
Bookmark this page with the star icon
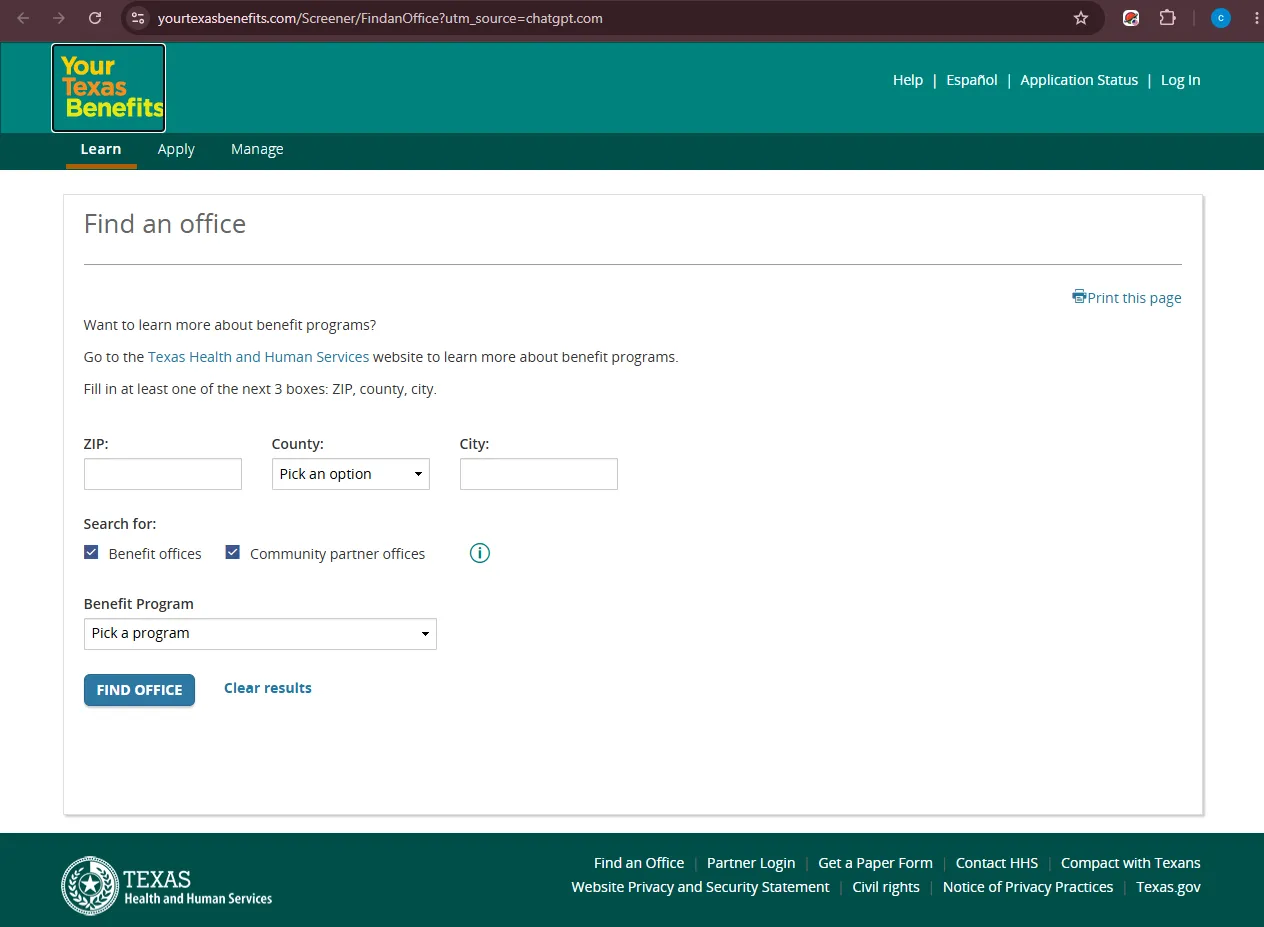tap(1081, 18)
